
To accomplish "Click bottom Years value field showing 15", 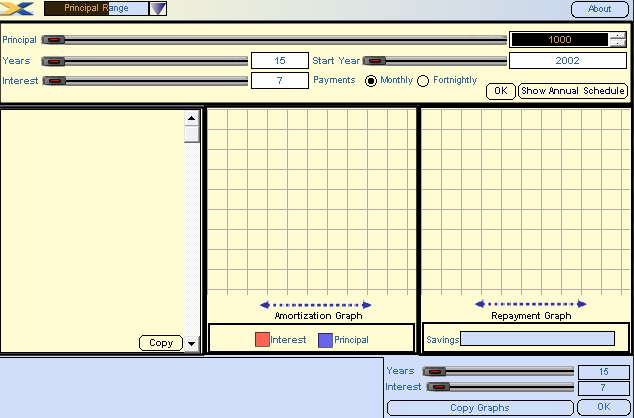I will (603, 372).
